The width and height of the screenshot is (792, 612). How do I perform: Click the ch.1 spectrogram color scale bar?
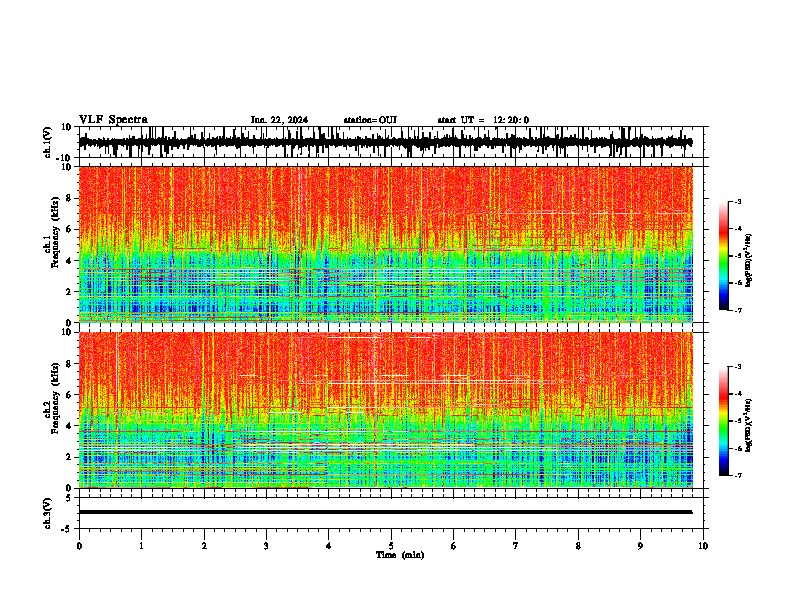point(724,256)
